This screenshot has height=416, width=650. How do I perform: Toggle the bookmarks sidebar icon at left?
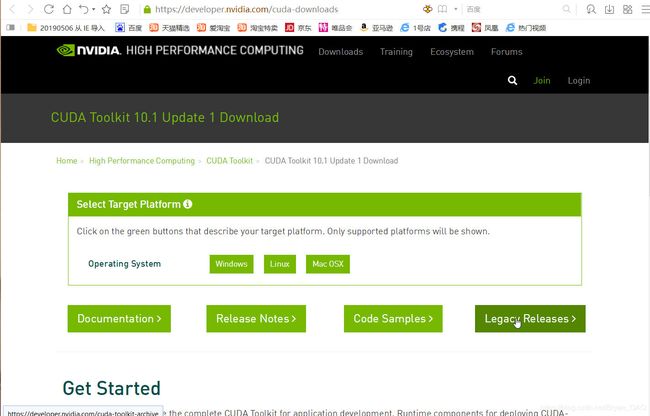point(11,28)
